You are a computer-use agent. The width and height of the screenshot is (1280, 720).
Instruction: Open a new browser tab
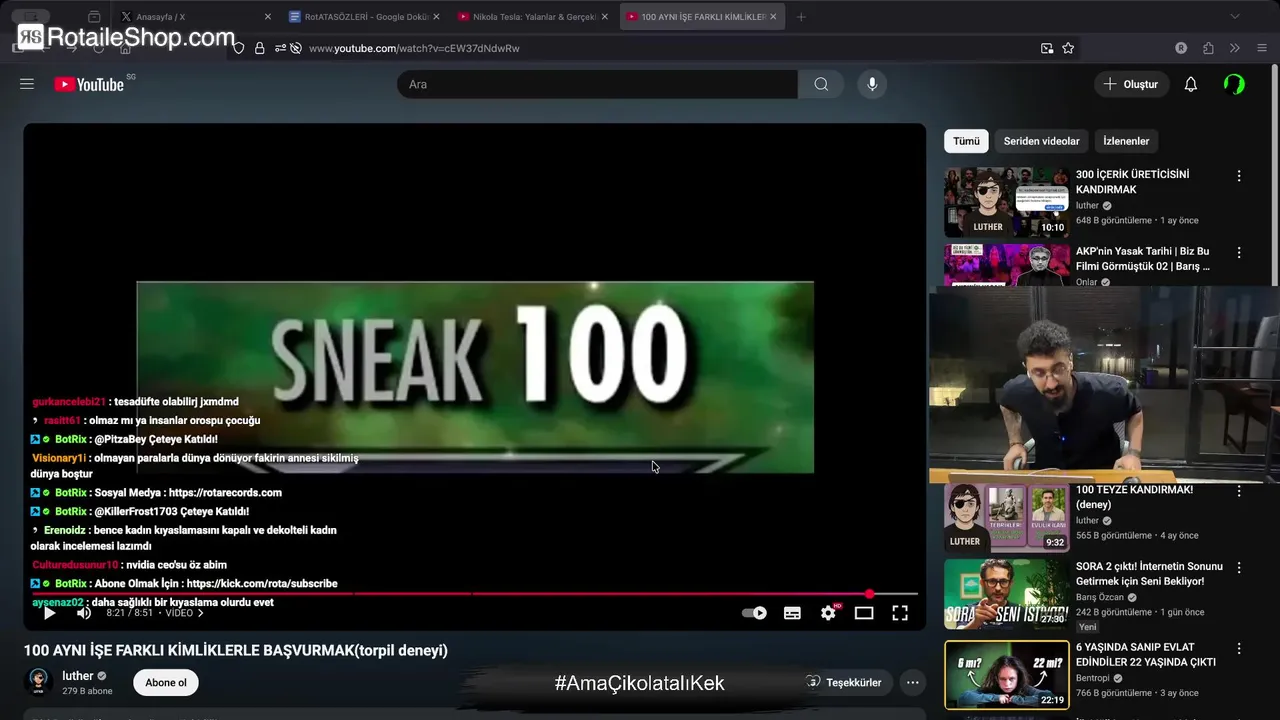[x=801, y=17]
